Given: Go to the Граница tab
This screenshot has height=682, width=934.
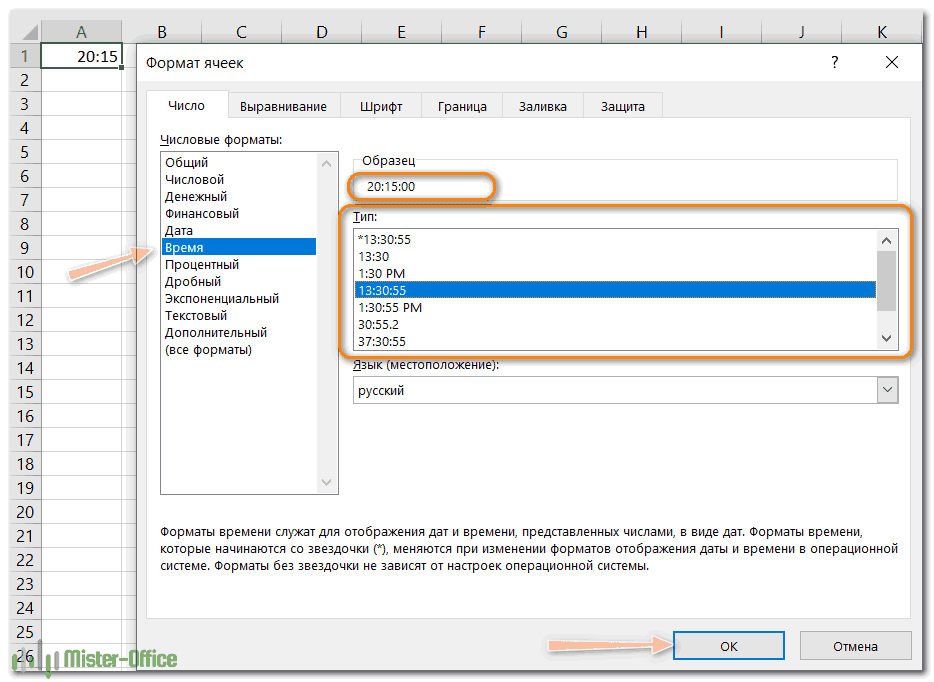Looking at the screenshot, I should 462,106.
